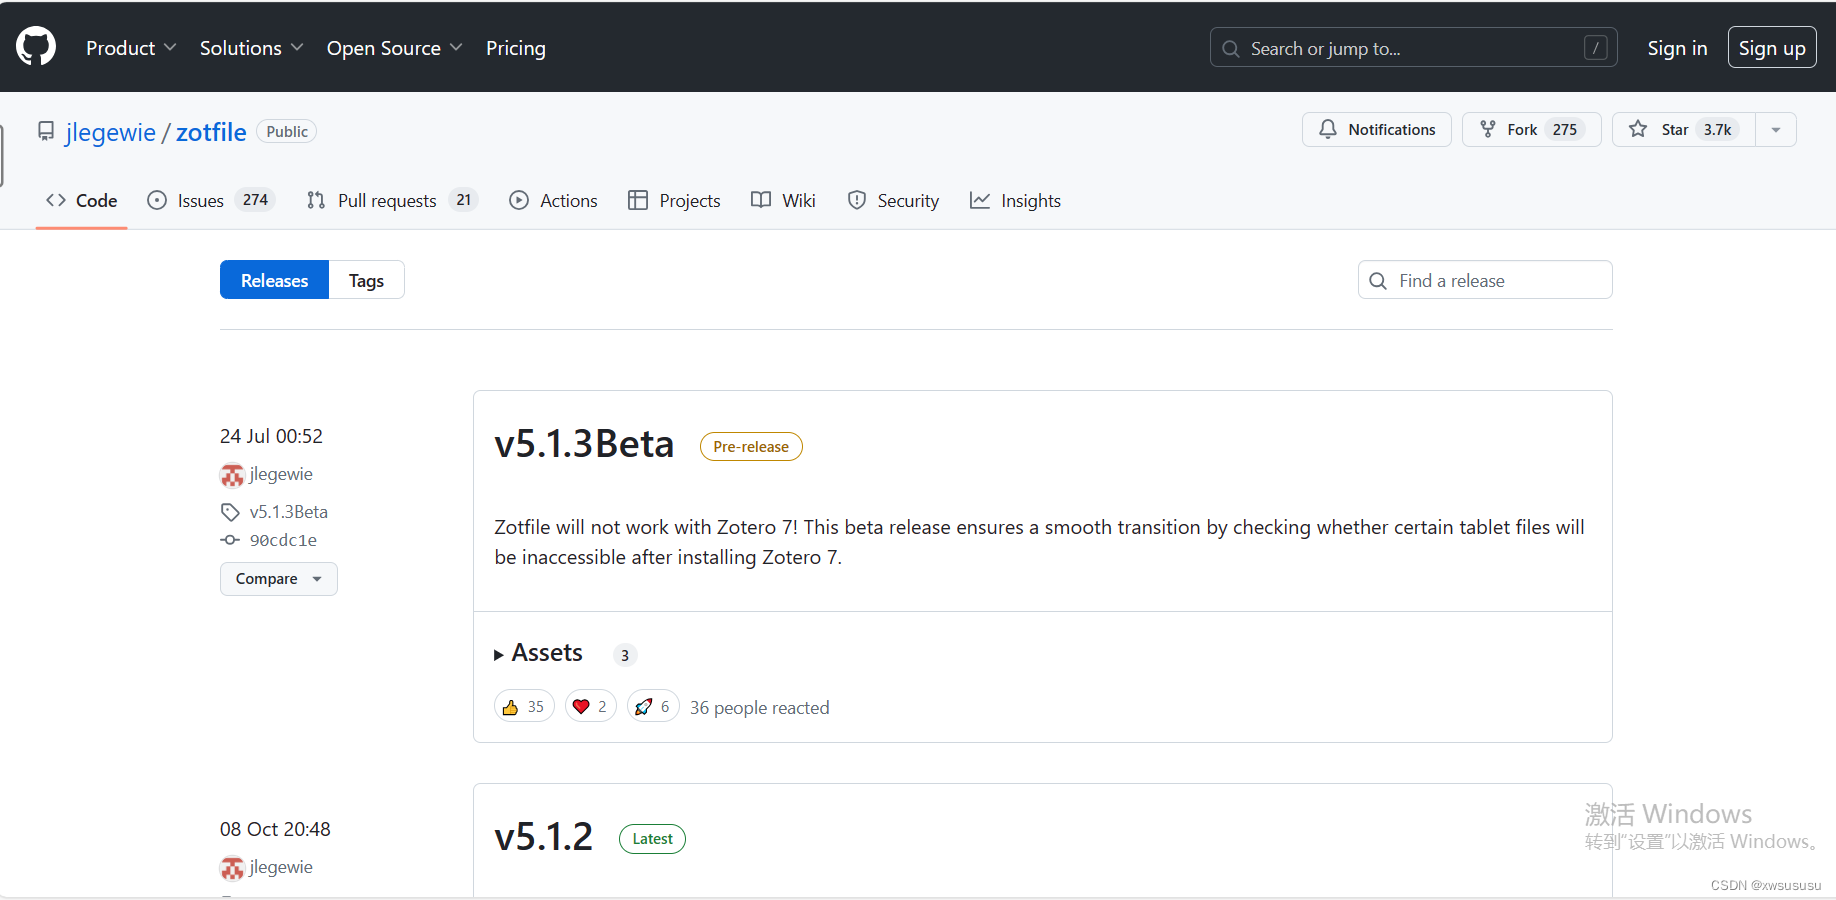Image resolution: width=1836 pixels, height=900 pixels.
Task: Open the star options dropdown arrow
Action: point(1776,129)
